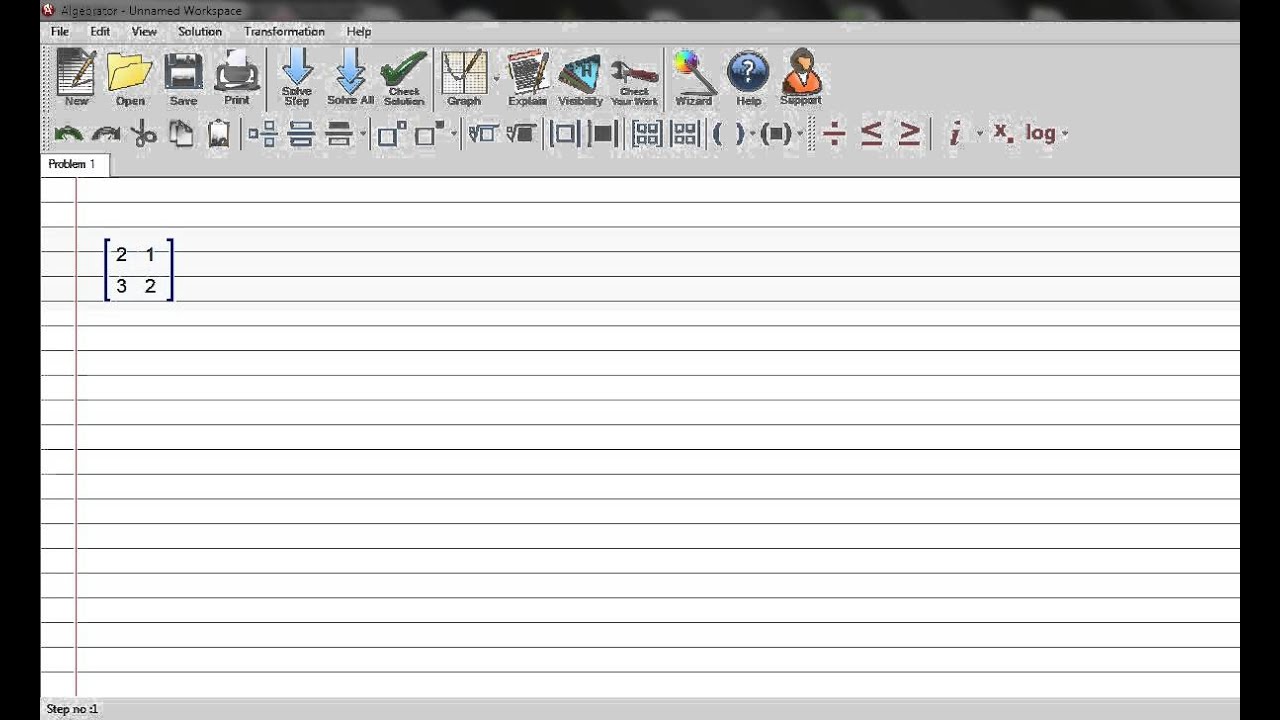The image size is (1280, 720).
Task: Insert the division sign
Action: click(834, 133)
